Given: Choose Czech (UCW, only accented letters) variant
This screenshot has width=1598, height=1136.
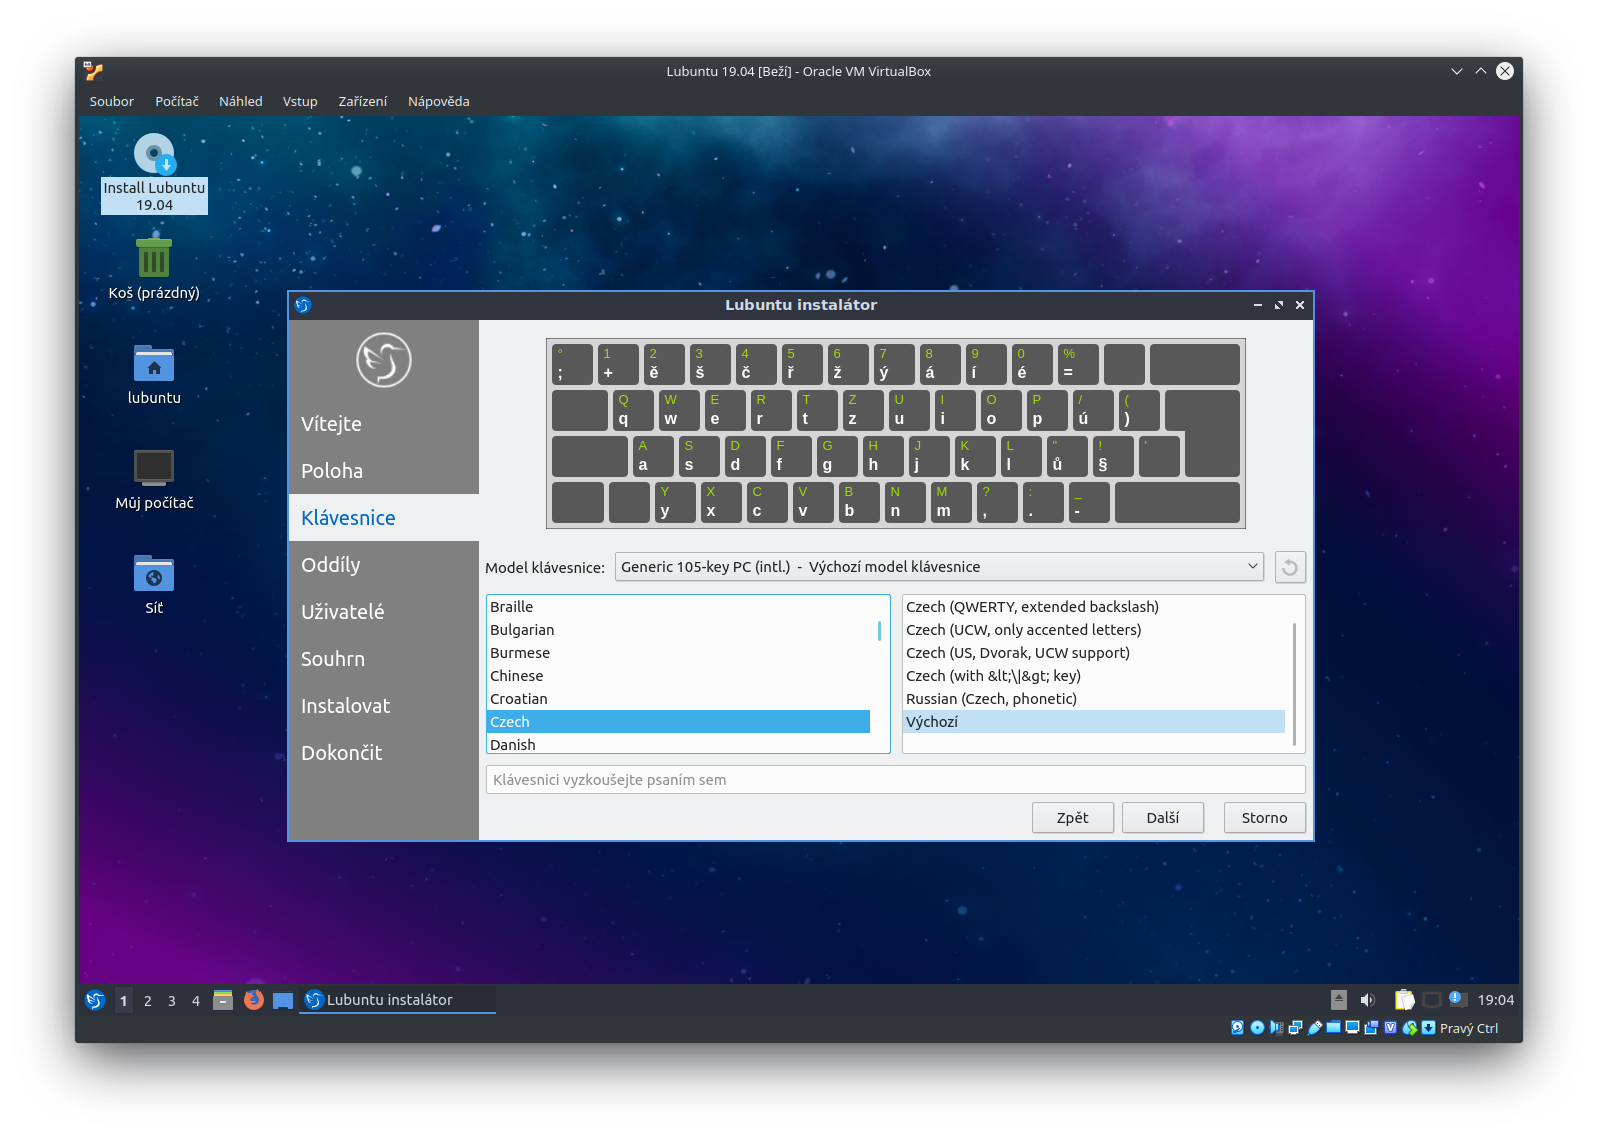Looking at the screenshot, I should pyautogui.click(x=1094, y=630).
